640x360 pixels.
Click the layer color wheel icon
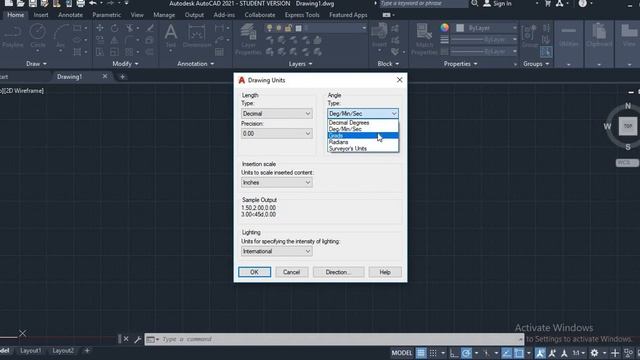(x=444, y=28)
